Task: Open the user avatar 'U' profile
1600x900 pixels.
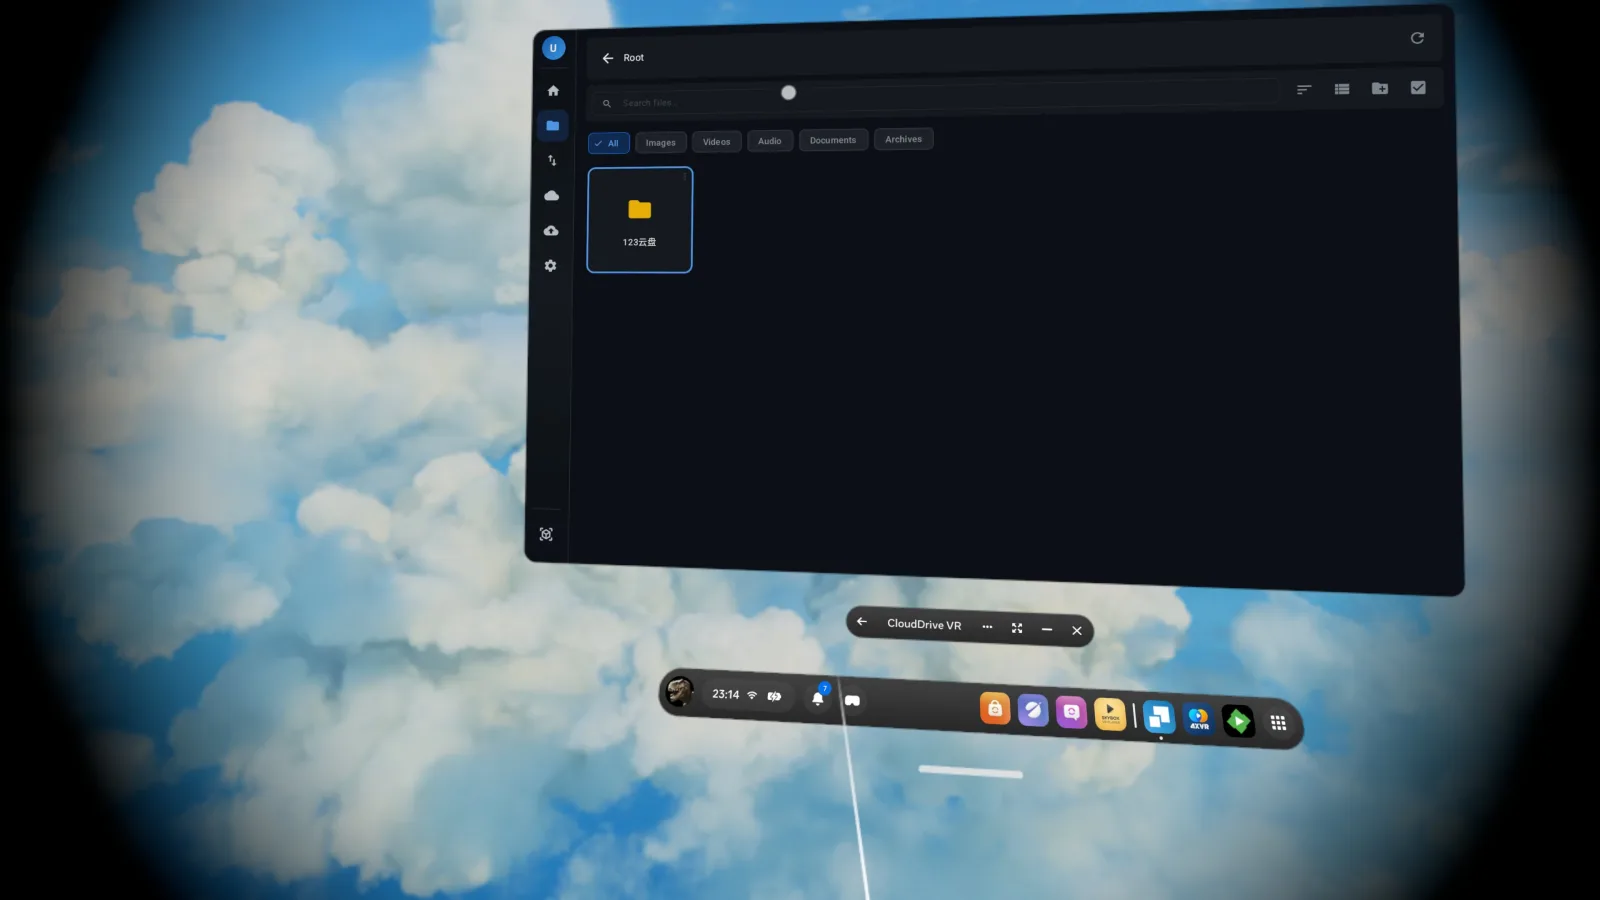Action: [x=553, y=48]
